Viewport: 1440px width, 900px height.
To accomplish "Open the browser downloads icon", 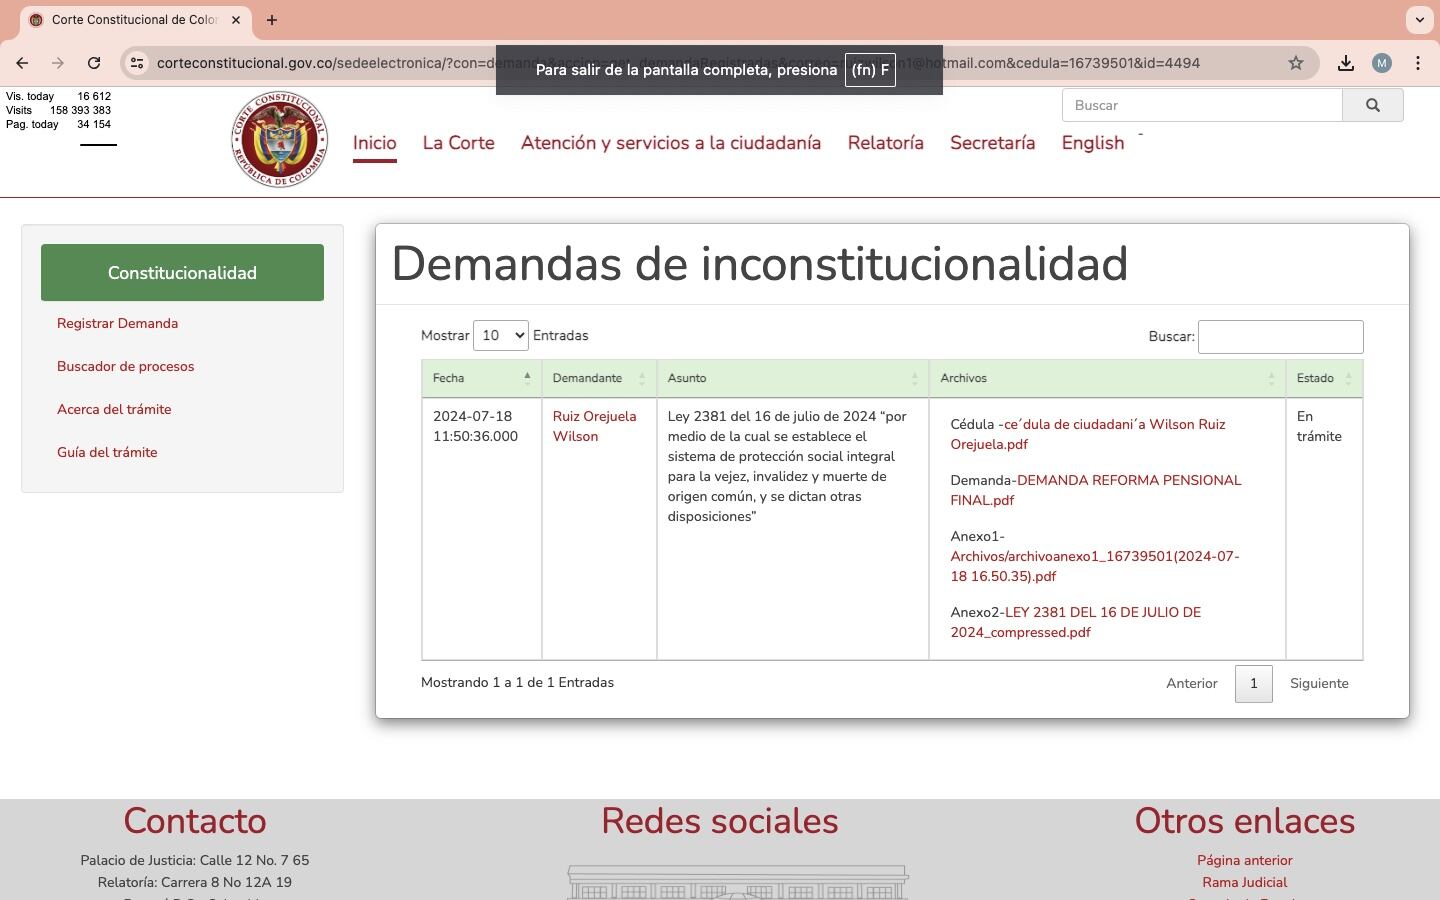I will 1346,63.
